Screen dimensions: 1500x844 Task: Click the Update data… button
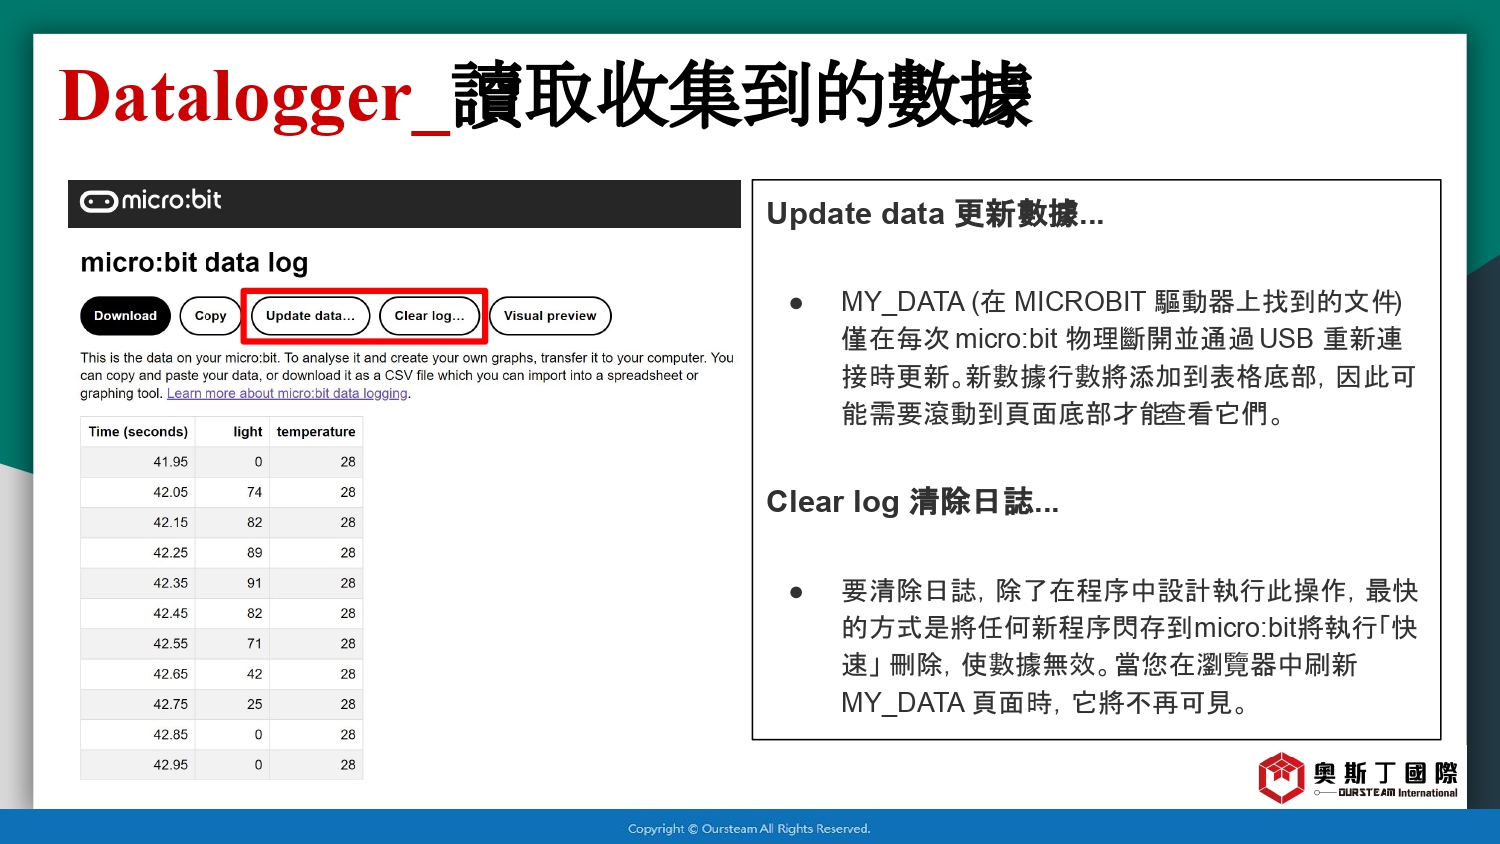[x=310, y=316]
